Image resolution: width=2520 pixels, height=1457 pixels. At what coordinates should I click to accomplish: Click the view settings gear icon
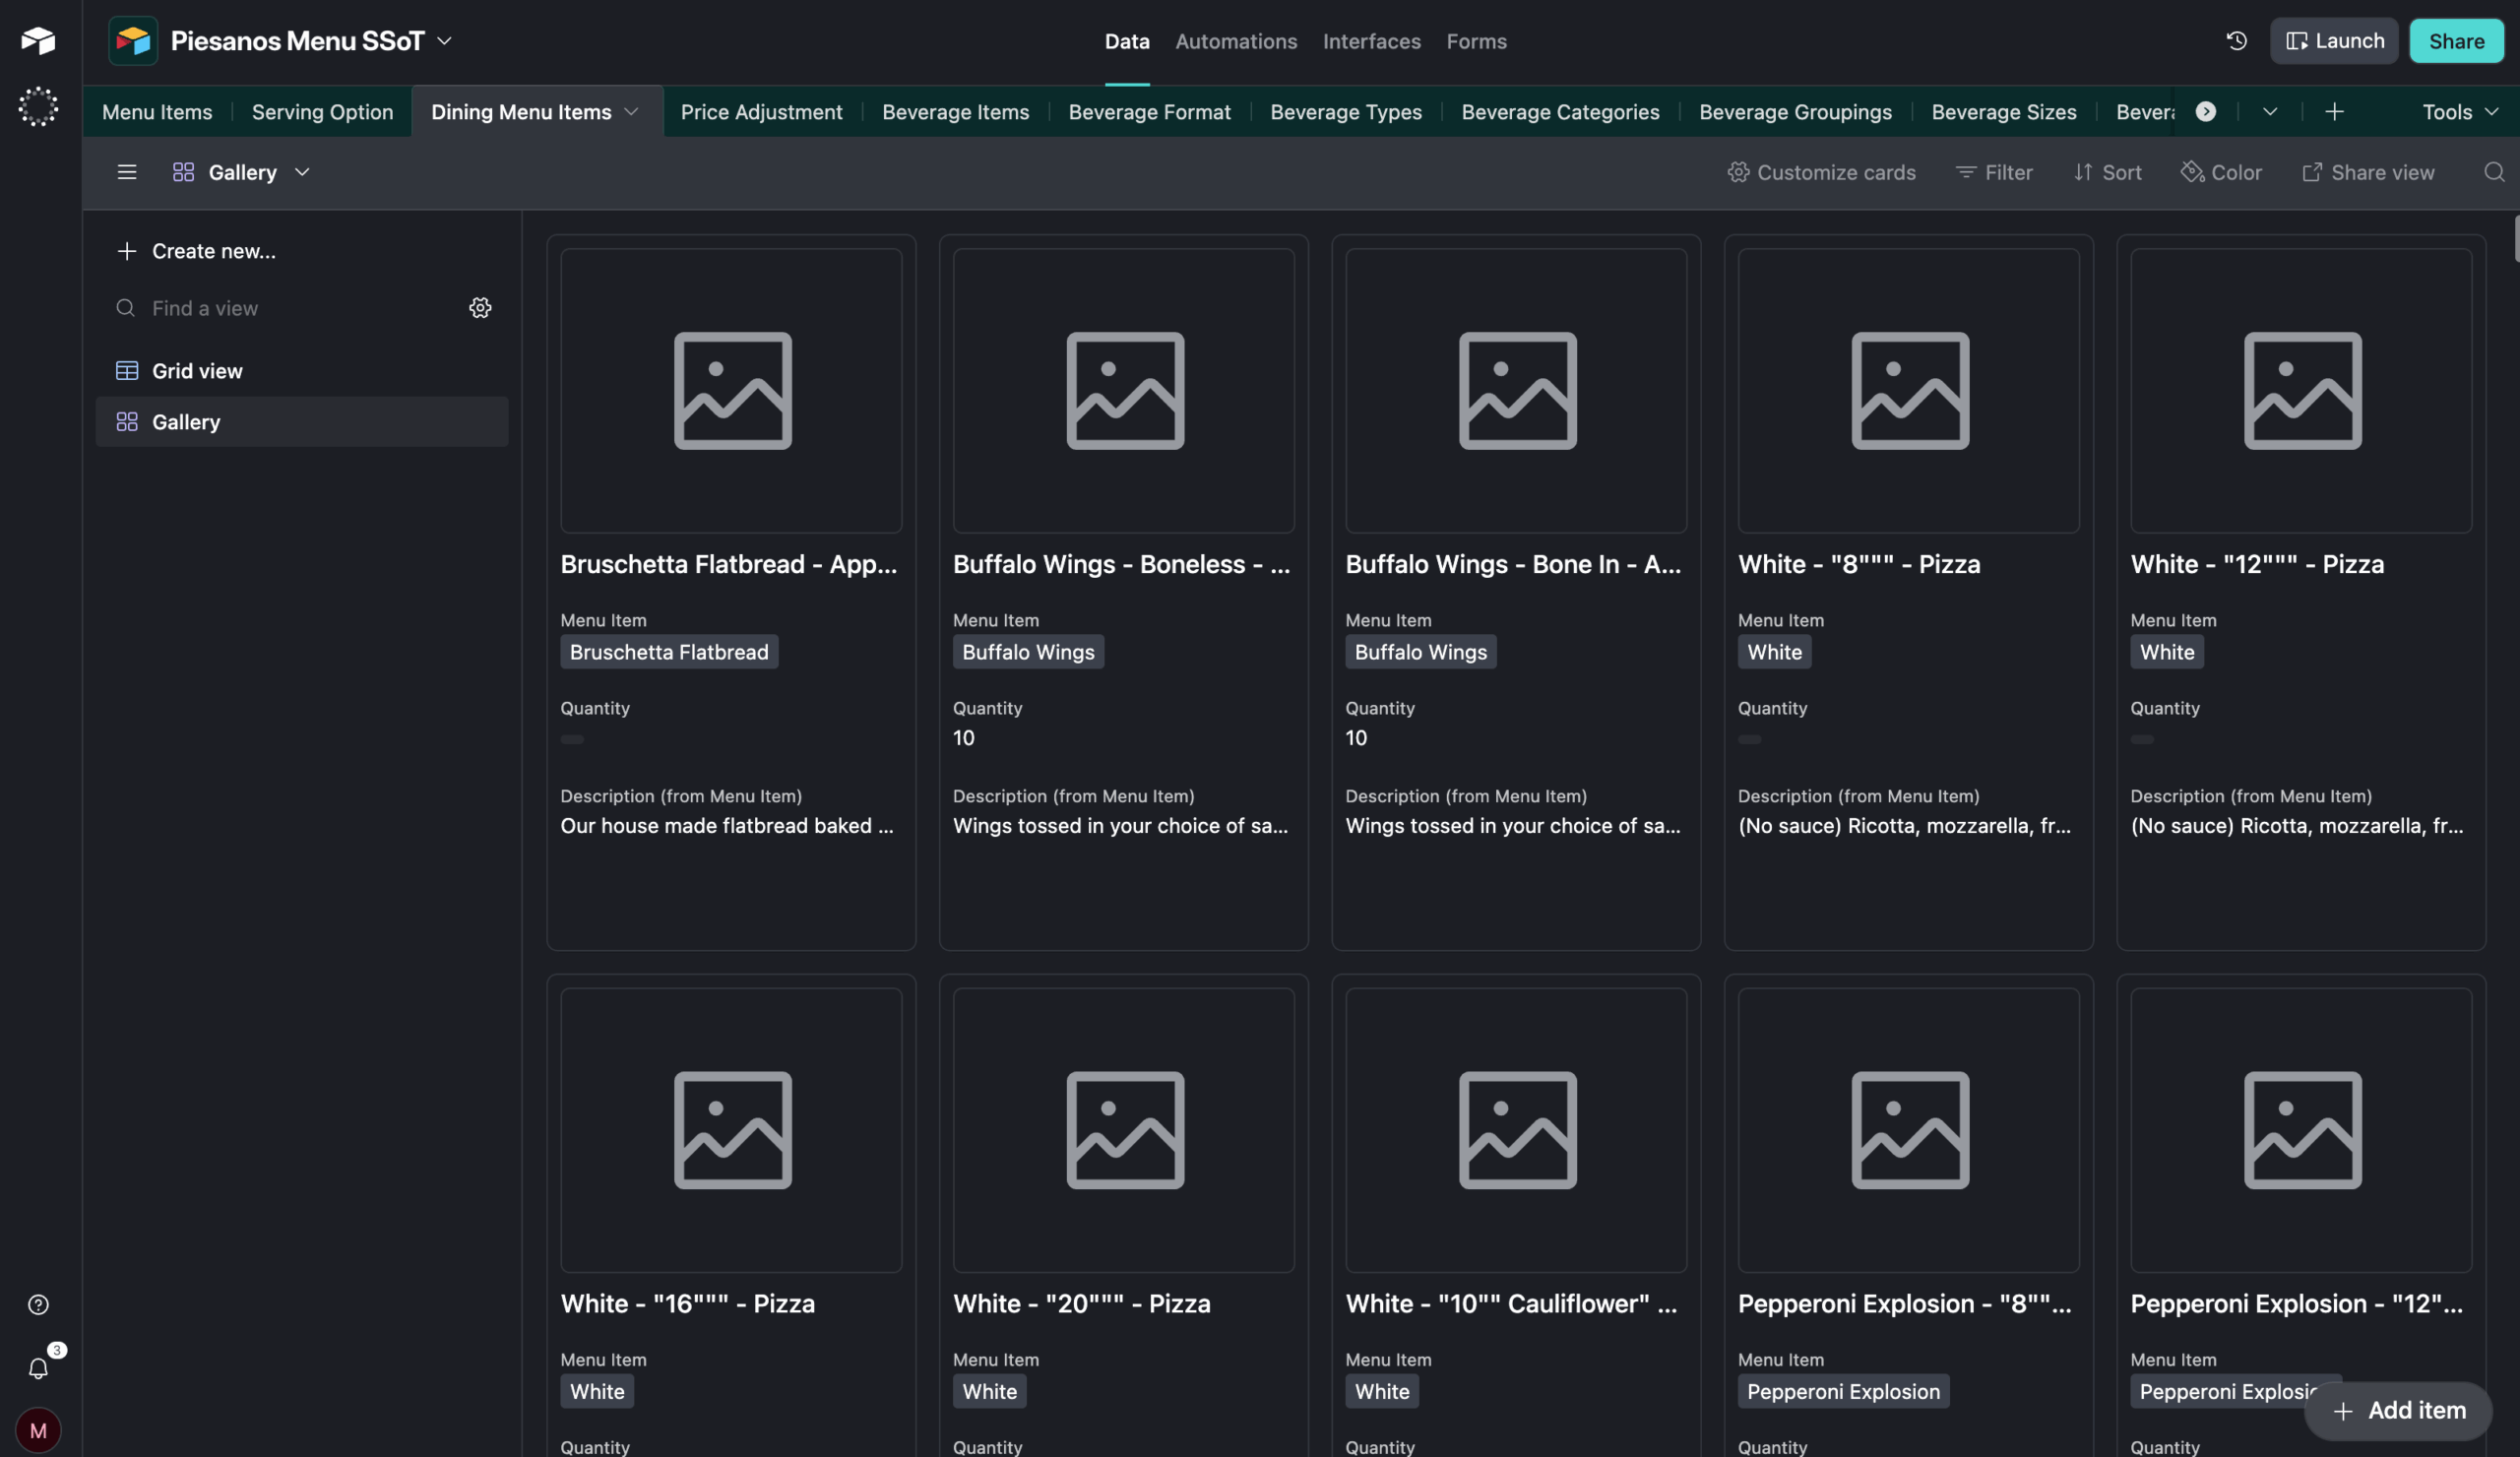coord(480,308)
